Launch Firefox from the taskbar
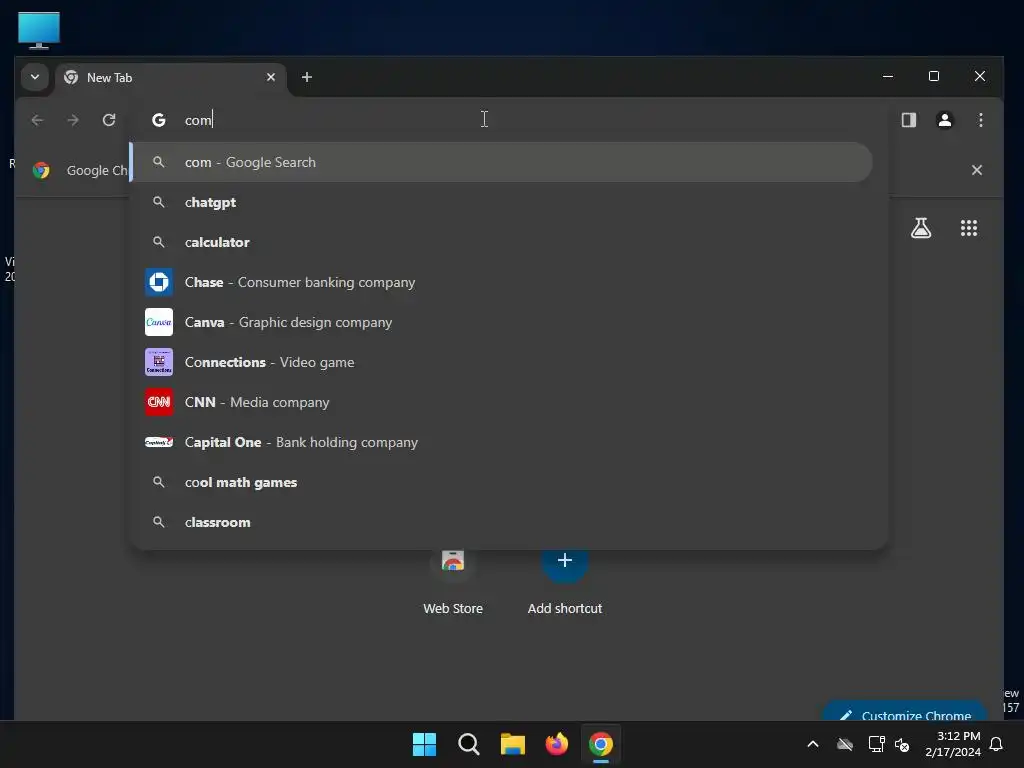The image size is (1024, 768). 556,744
